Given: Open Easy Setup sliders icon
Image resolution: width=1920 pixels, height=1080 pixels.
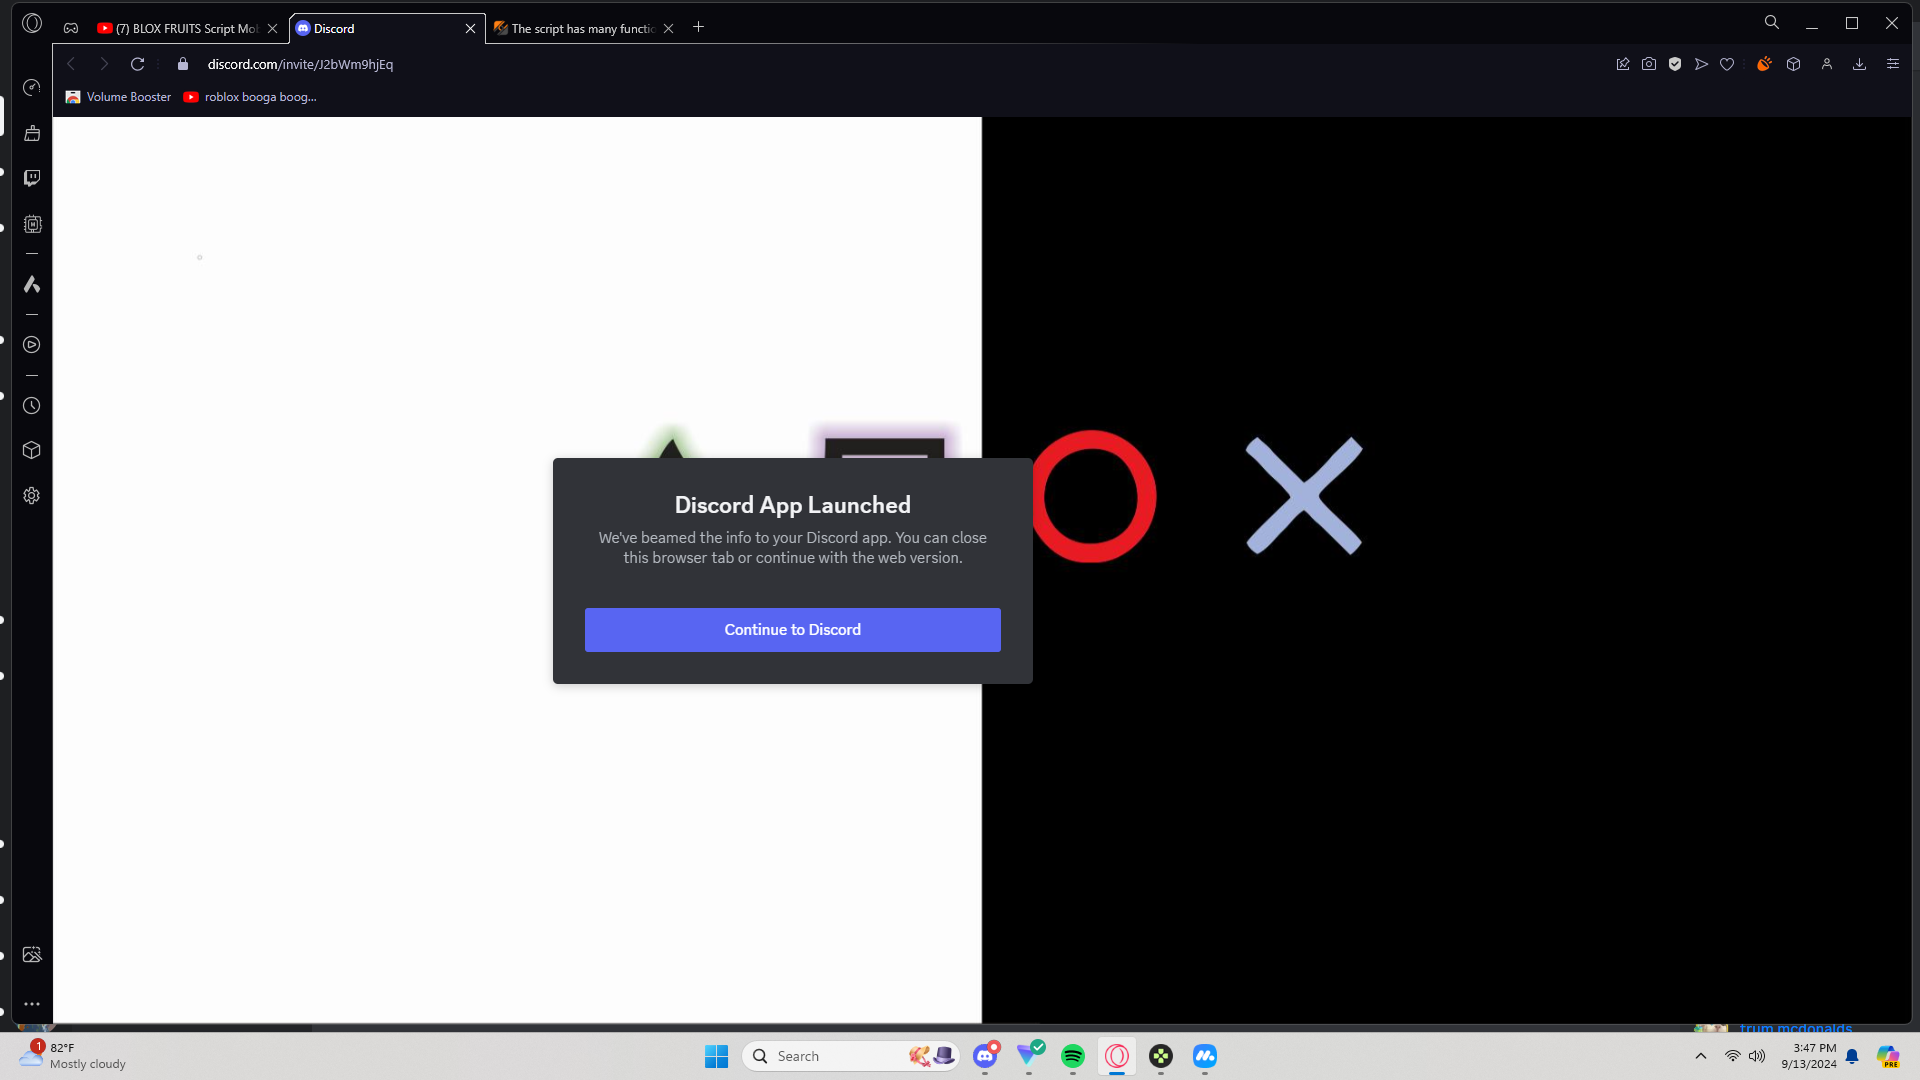Looking at the screenshot, I should [1893, 64].
